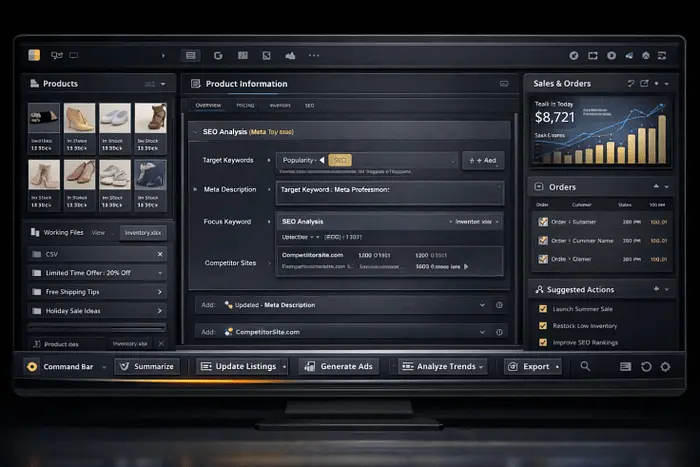
Task: Toggle the Restock Low Inventory checkbox
Action: (543, 326)
